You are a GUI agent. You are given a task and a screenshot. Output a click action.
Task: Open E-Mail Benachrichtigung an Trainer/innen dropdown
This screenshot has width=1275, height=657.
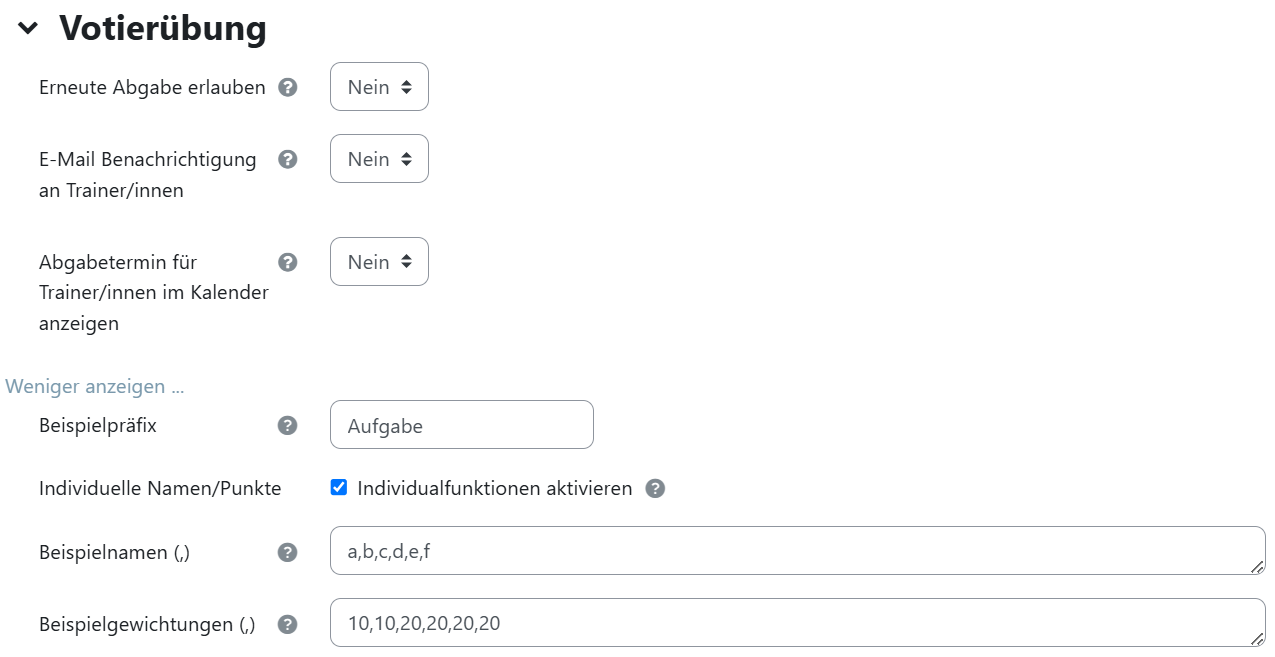(379, 159)
